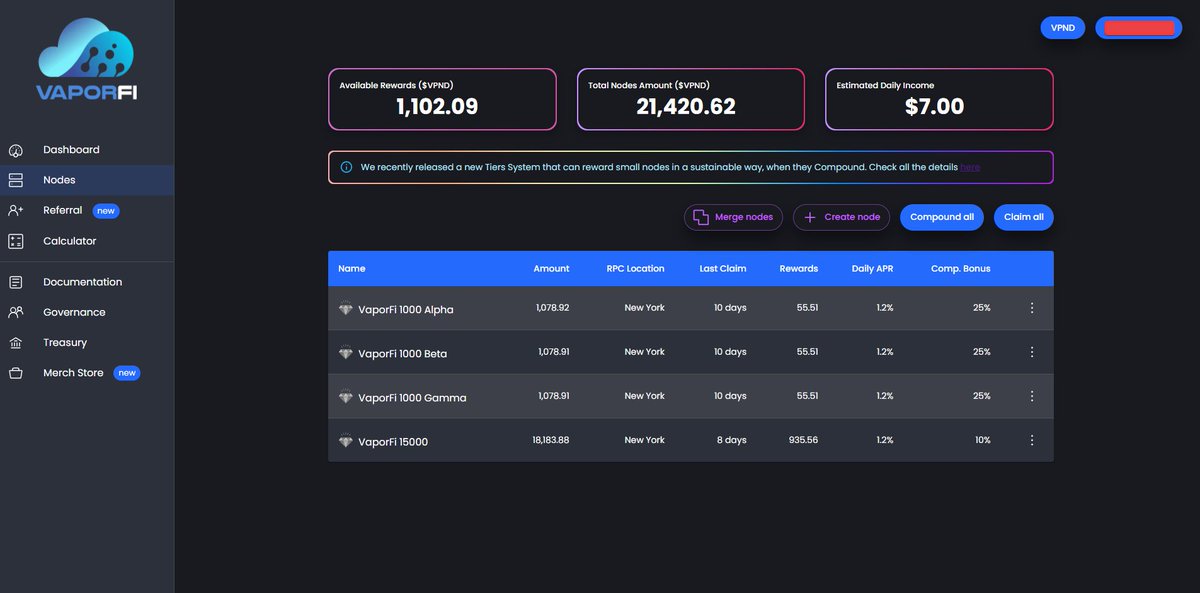Click the 935.56 rewards value
The height and width of the screenshot is (593, 1200).
tap(803, 440)
